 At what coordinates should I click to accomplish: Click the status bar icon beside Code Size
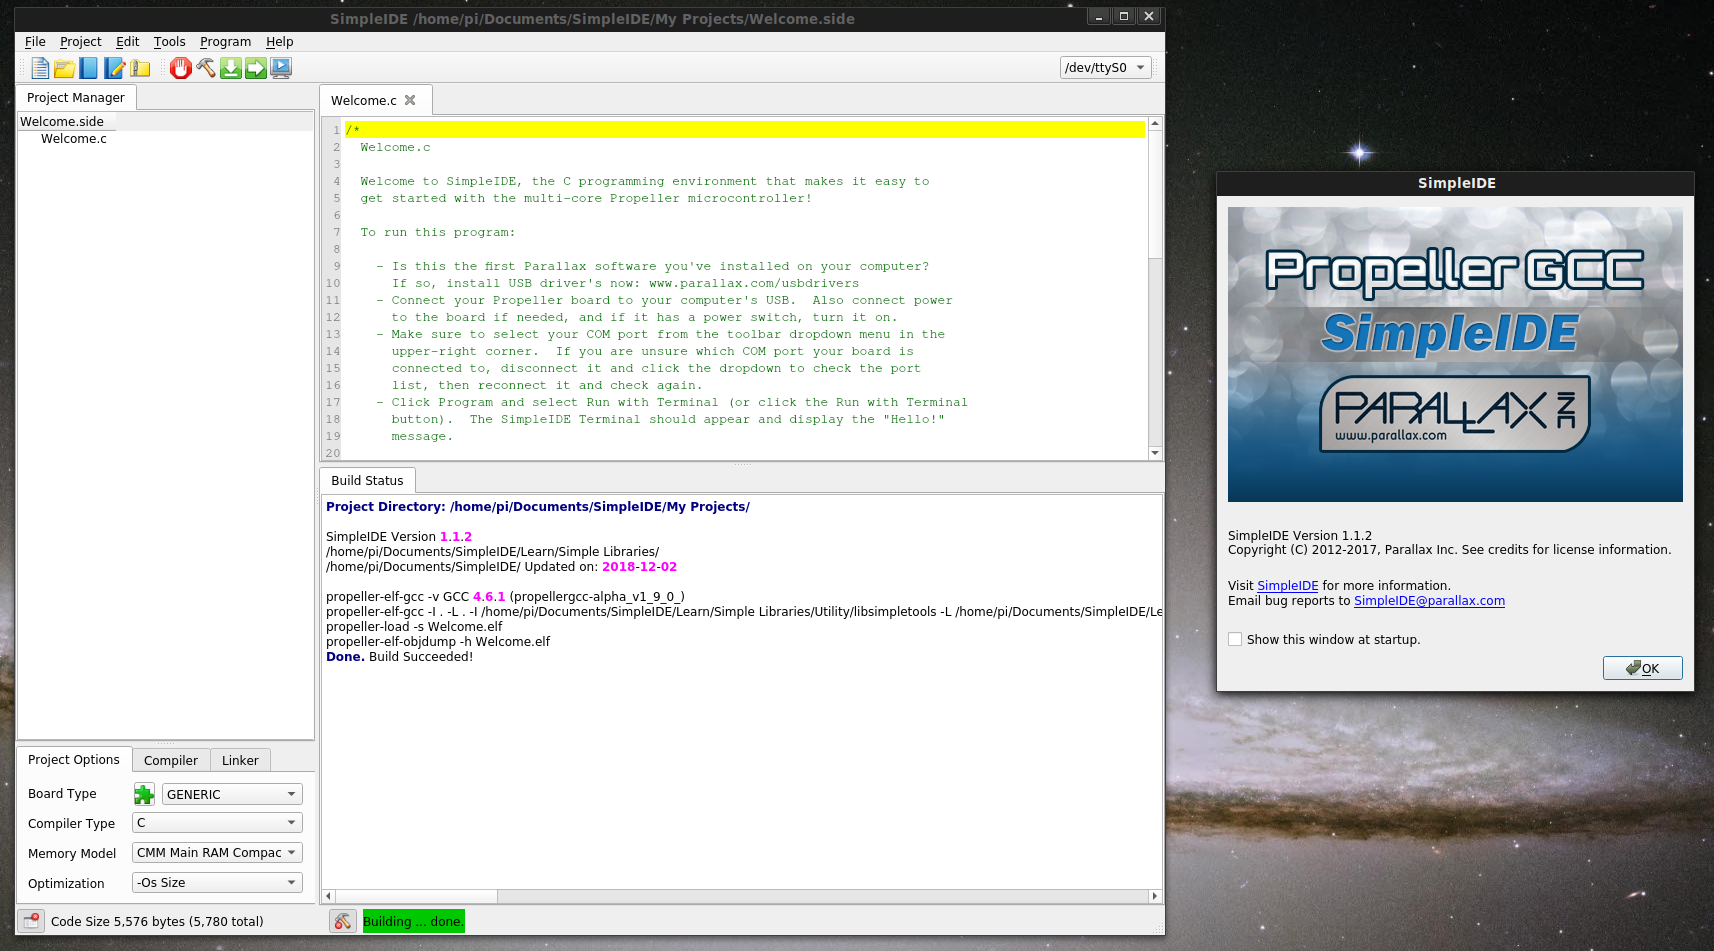[x=31, y=921]
